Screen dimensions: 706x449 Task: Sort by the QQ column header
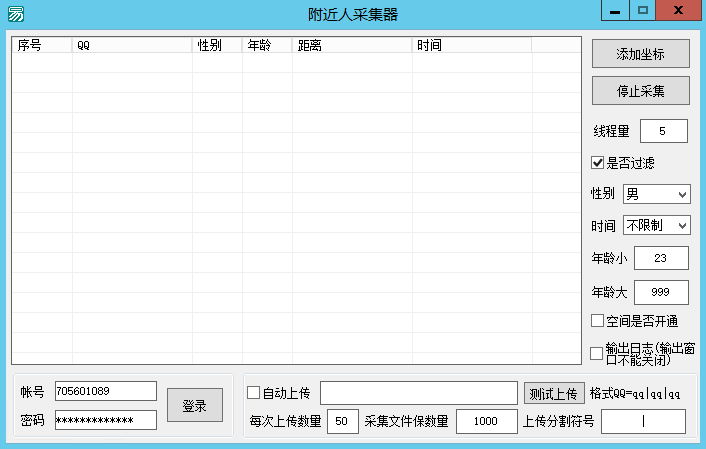pyautogui.click(x=131, y=46)
